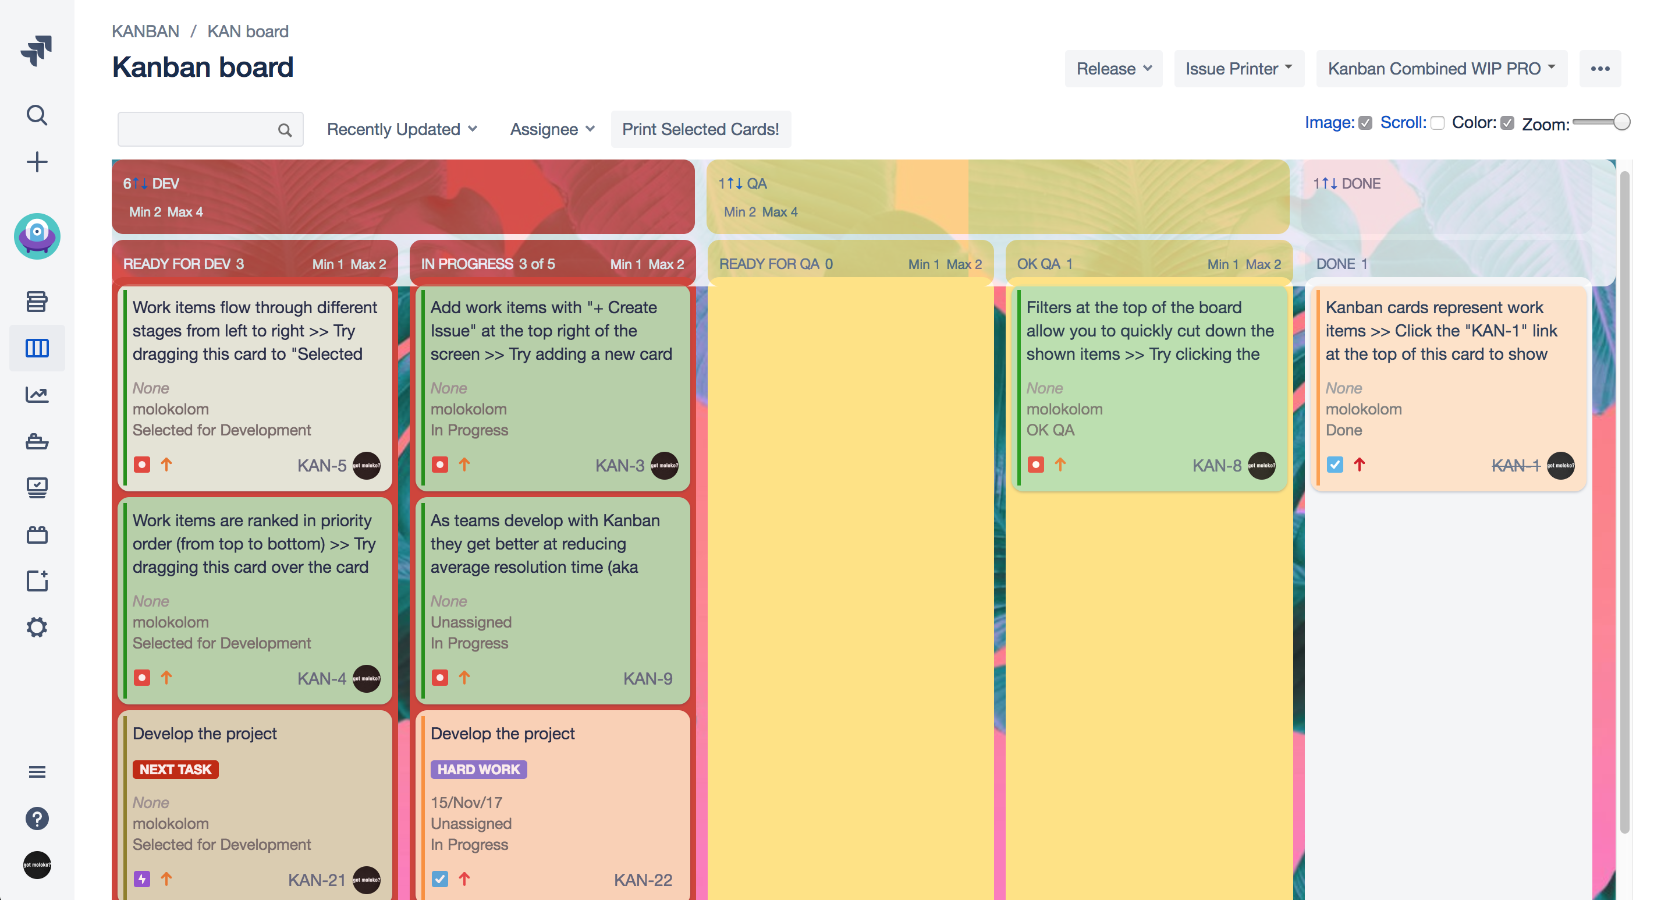Open the Assignee filter dropdown

[550, 129]
